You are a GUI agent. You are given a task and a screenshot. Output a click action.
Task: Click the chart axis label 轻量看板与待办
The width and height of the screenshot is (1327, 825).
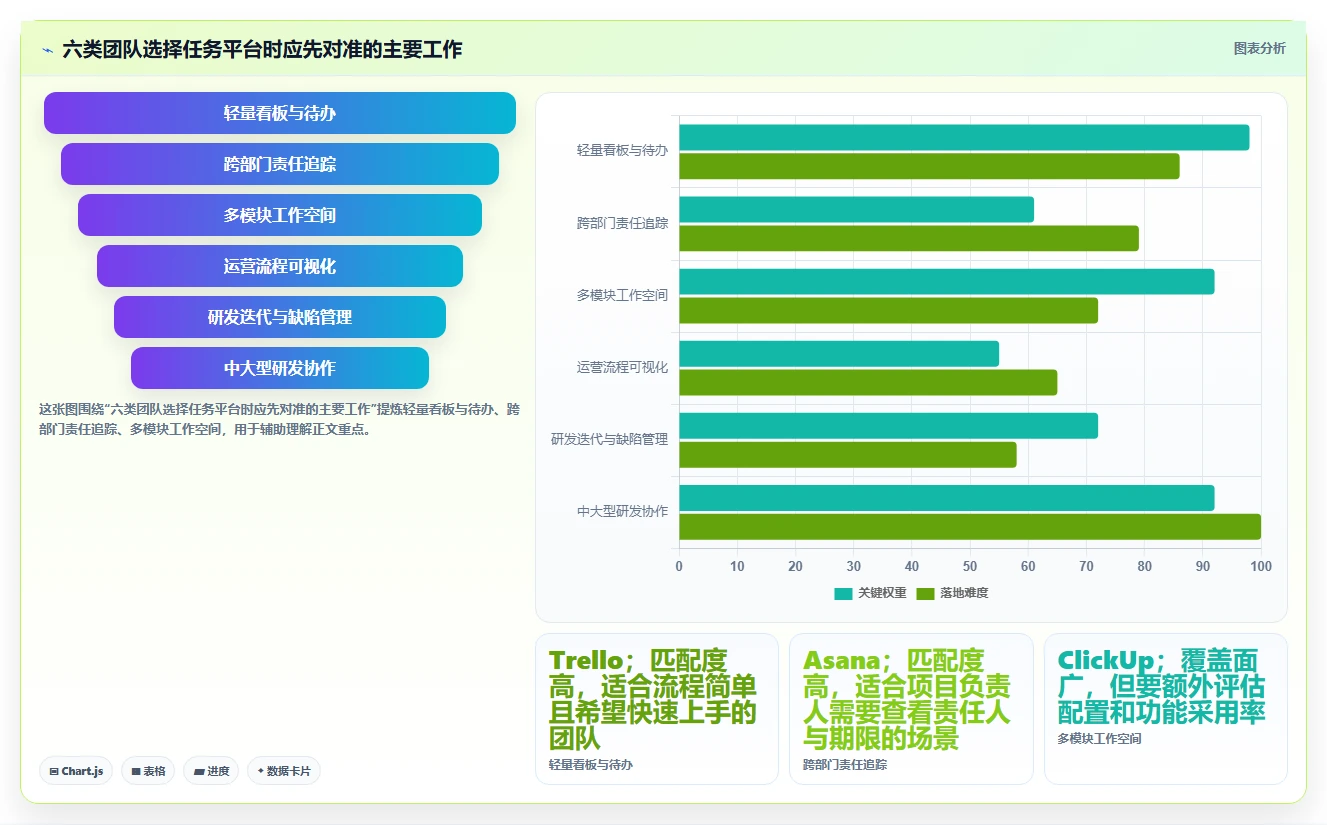click(622, 151)
